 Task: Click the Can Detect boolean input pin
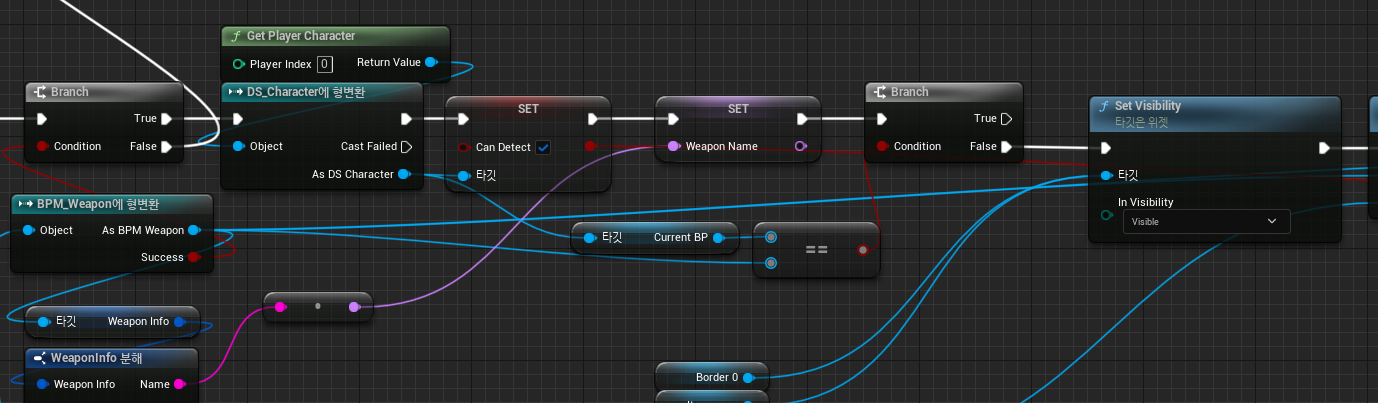point(463,147)
